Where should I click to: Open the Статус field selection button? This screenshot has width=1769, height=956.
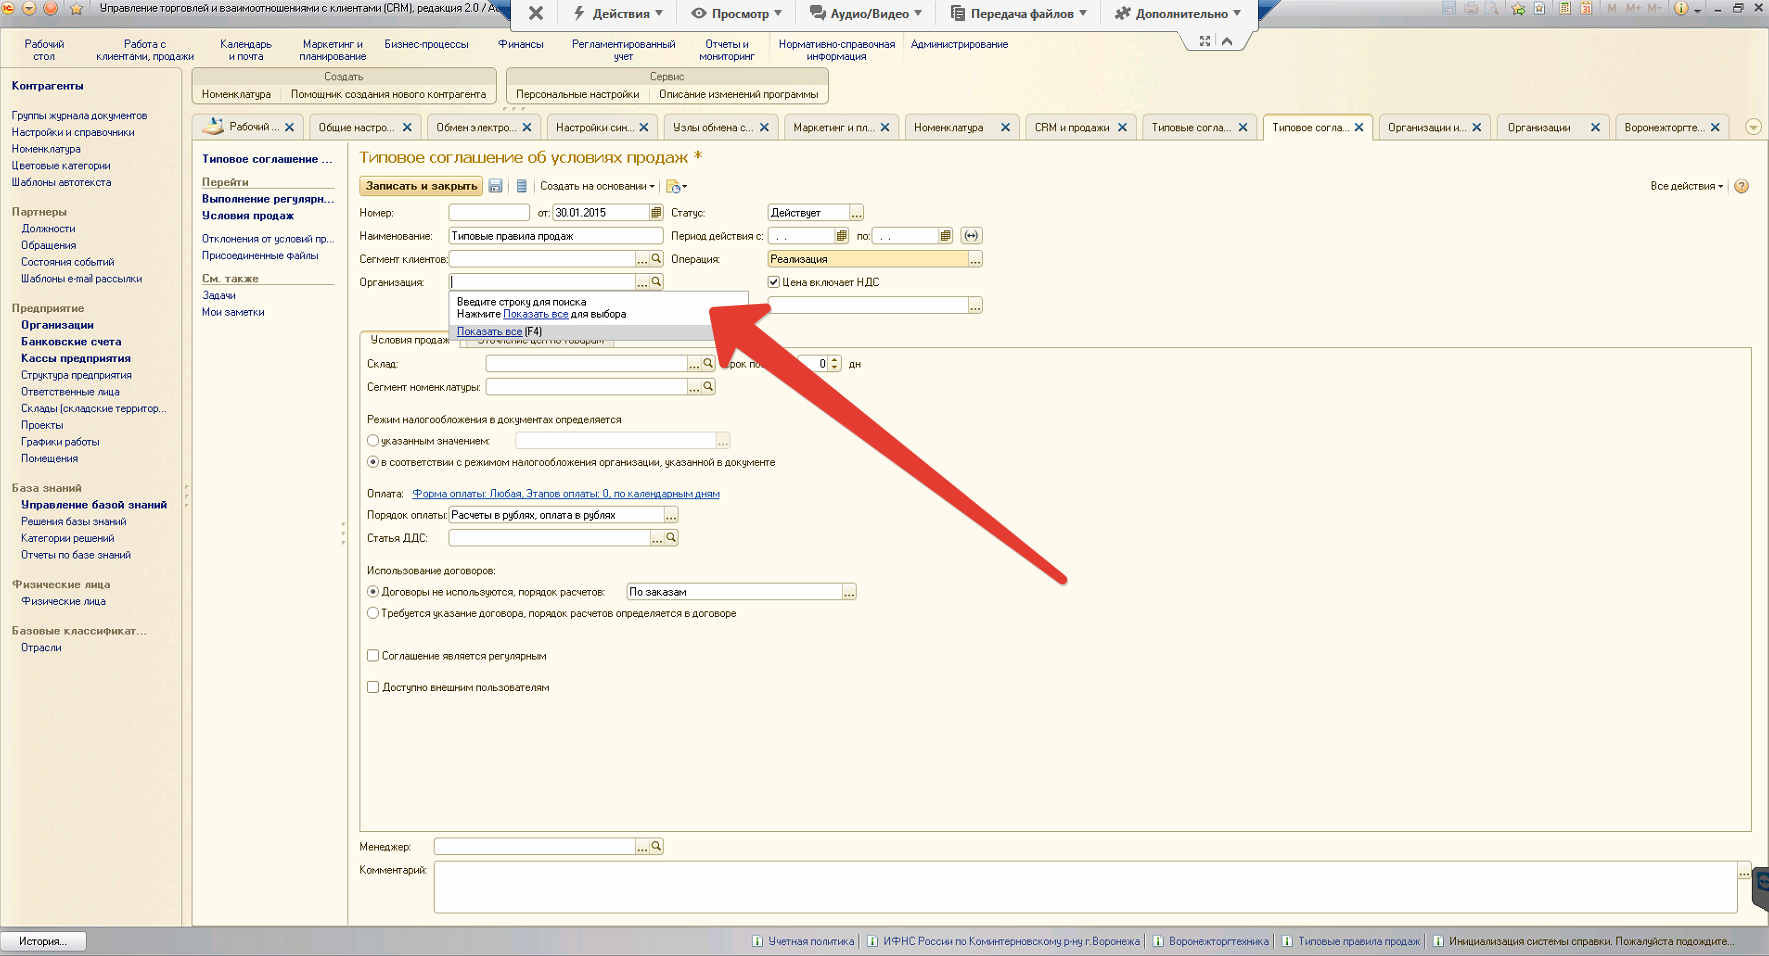coord(856,213)
